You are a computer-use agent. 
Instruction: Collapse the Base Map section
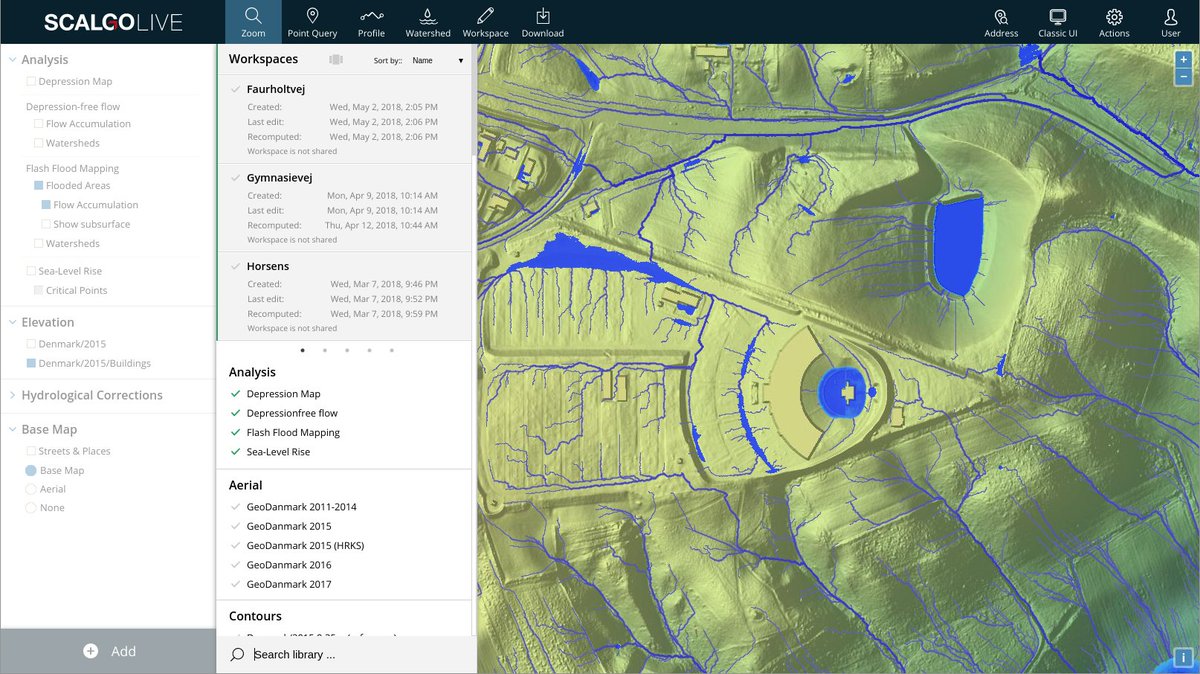pos(12,429)
